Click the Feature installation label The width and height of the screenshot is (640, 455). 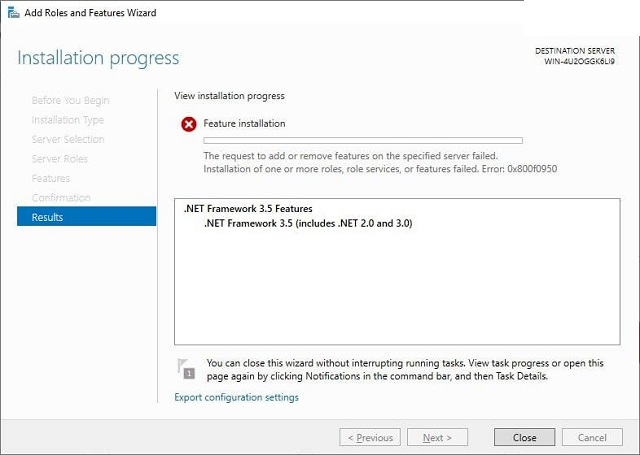[244, 124]
